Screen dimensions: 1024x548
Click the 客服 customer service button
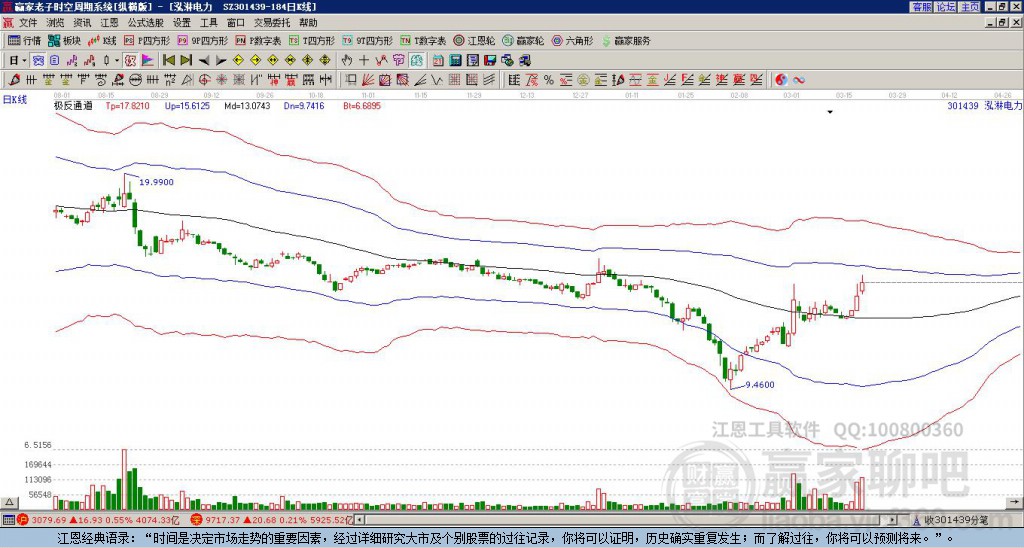921,7
